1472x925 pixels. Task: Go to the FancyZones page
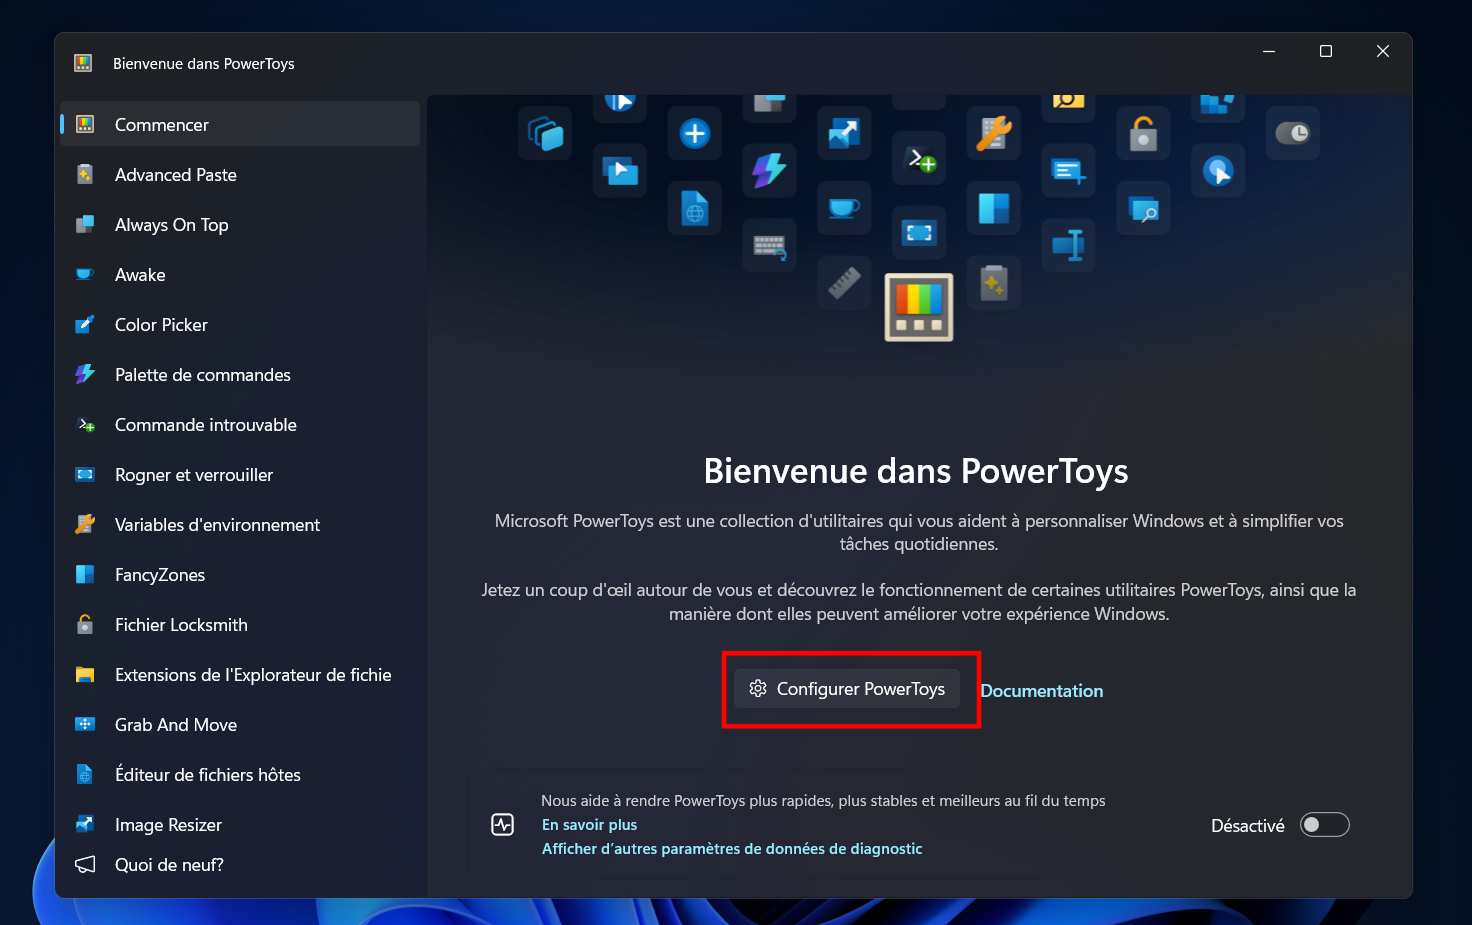coord(240,575)
